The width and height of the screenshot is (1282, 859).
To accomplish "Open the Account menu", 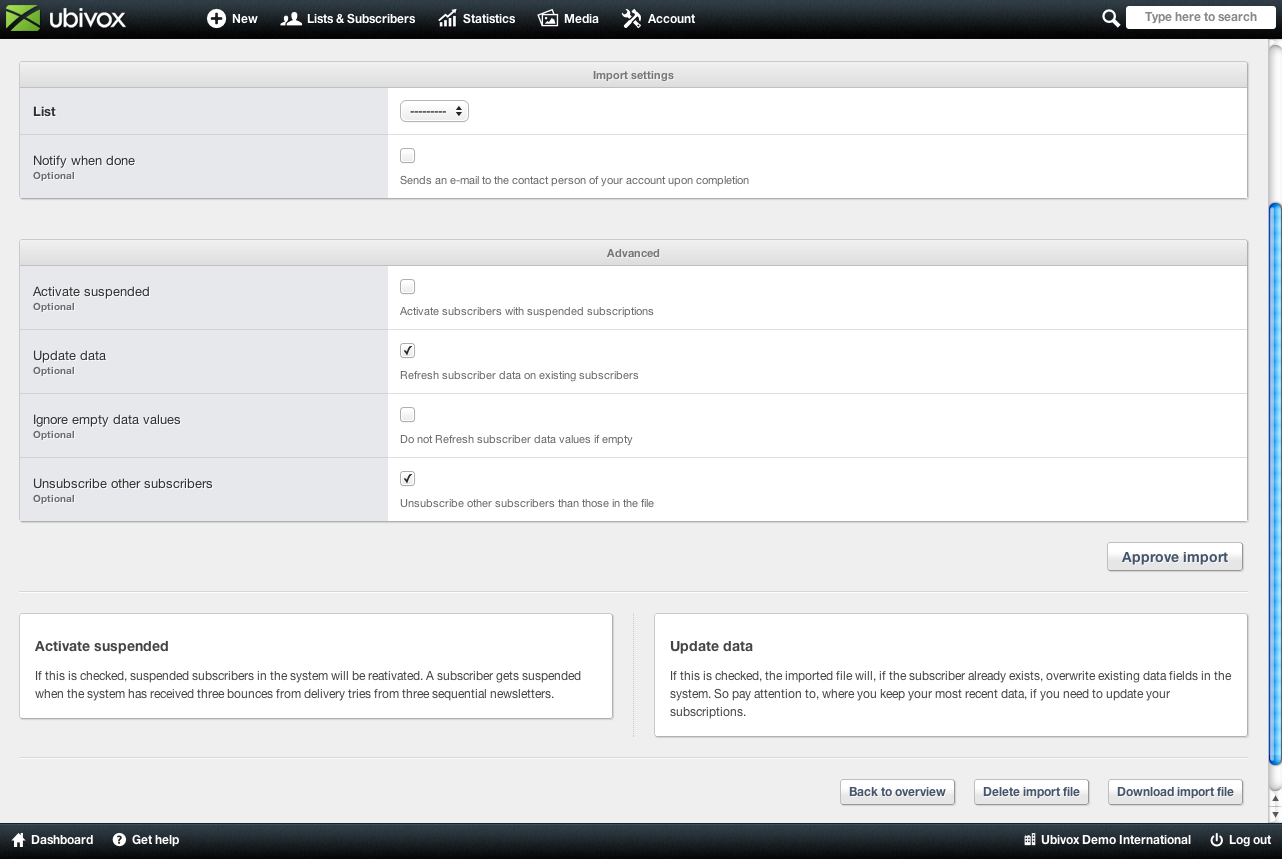I will (x=658, y=19).
